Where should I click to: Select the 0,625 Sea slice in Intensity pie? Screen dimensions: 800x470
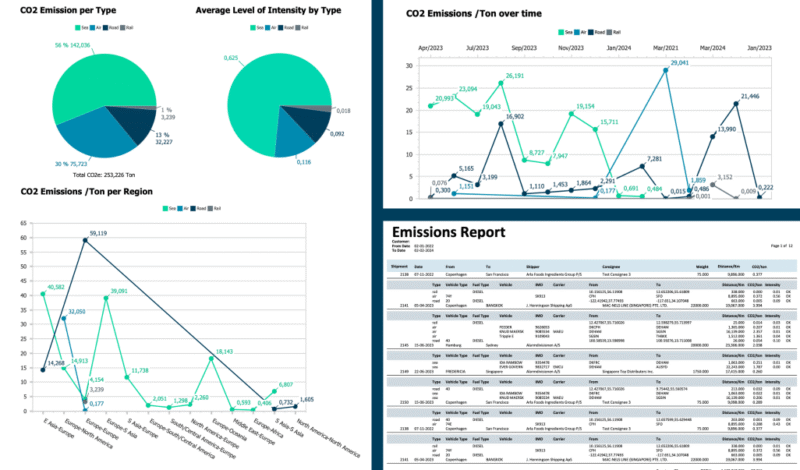[268, 90]
